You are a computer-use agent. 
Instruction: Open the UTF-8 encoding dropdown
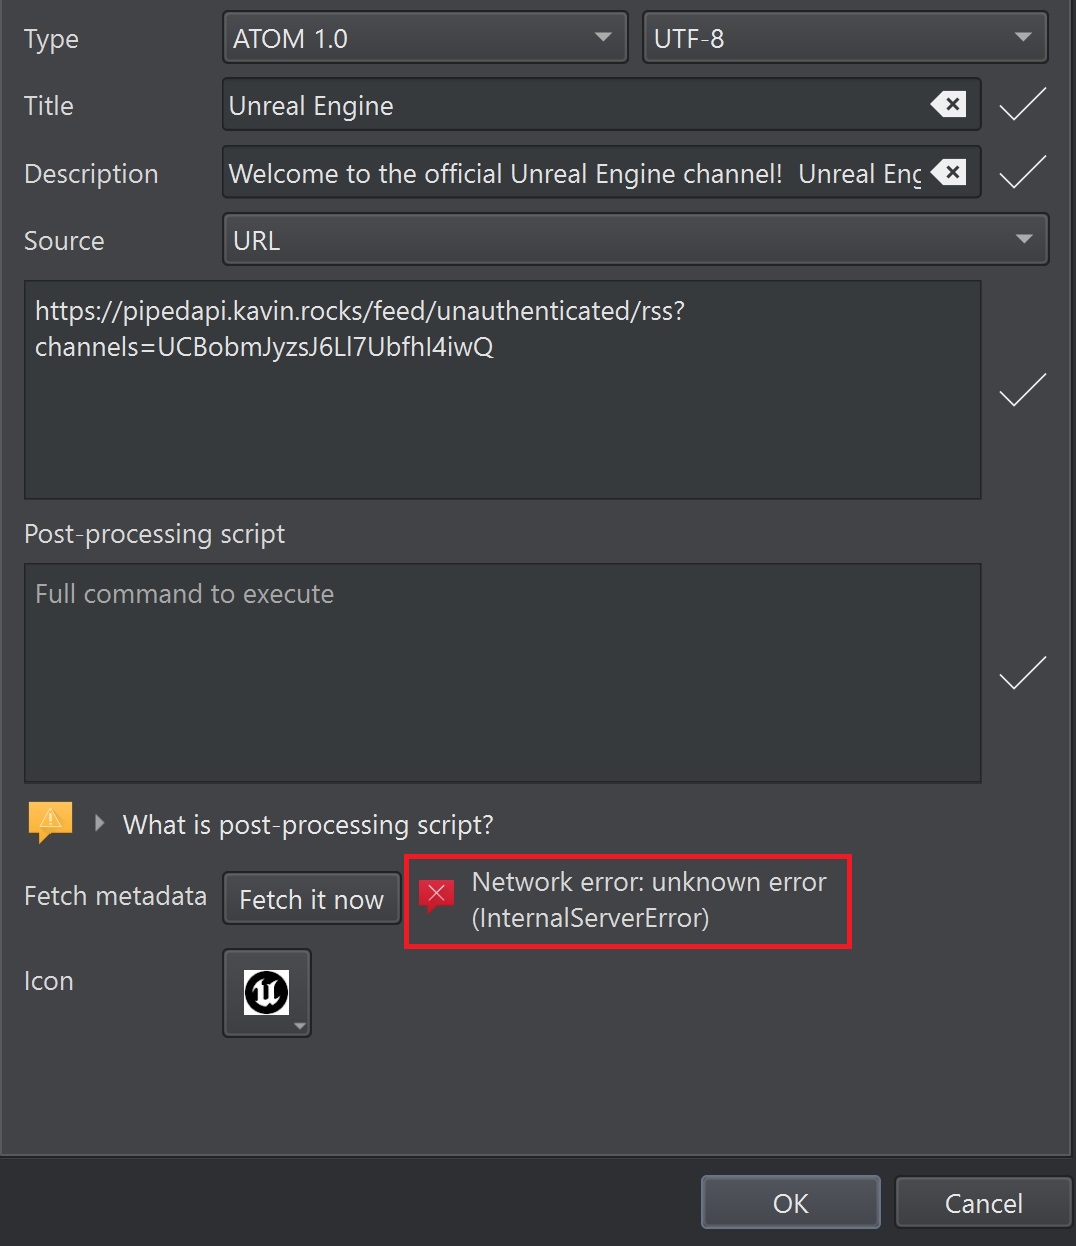[1022, 37]
